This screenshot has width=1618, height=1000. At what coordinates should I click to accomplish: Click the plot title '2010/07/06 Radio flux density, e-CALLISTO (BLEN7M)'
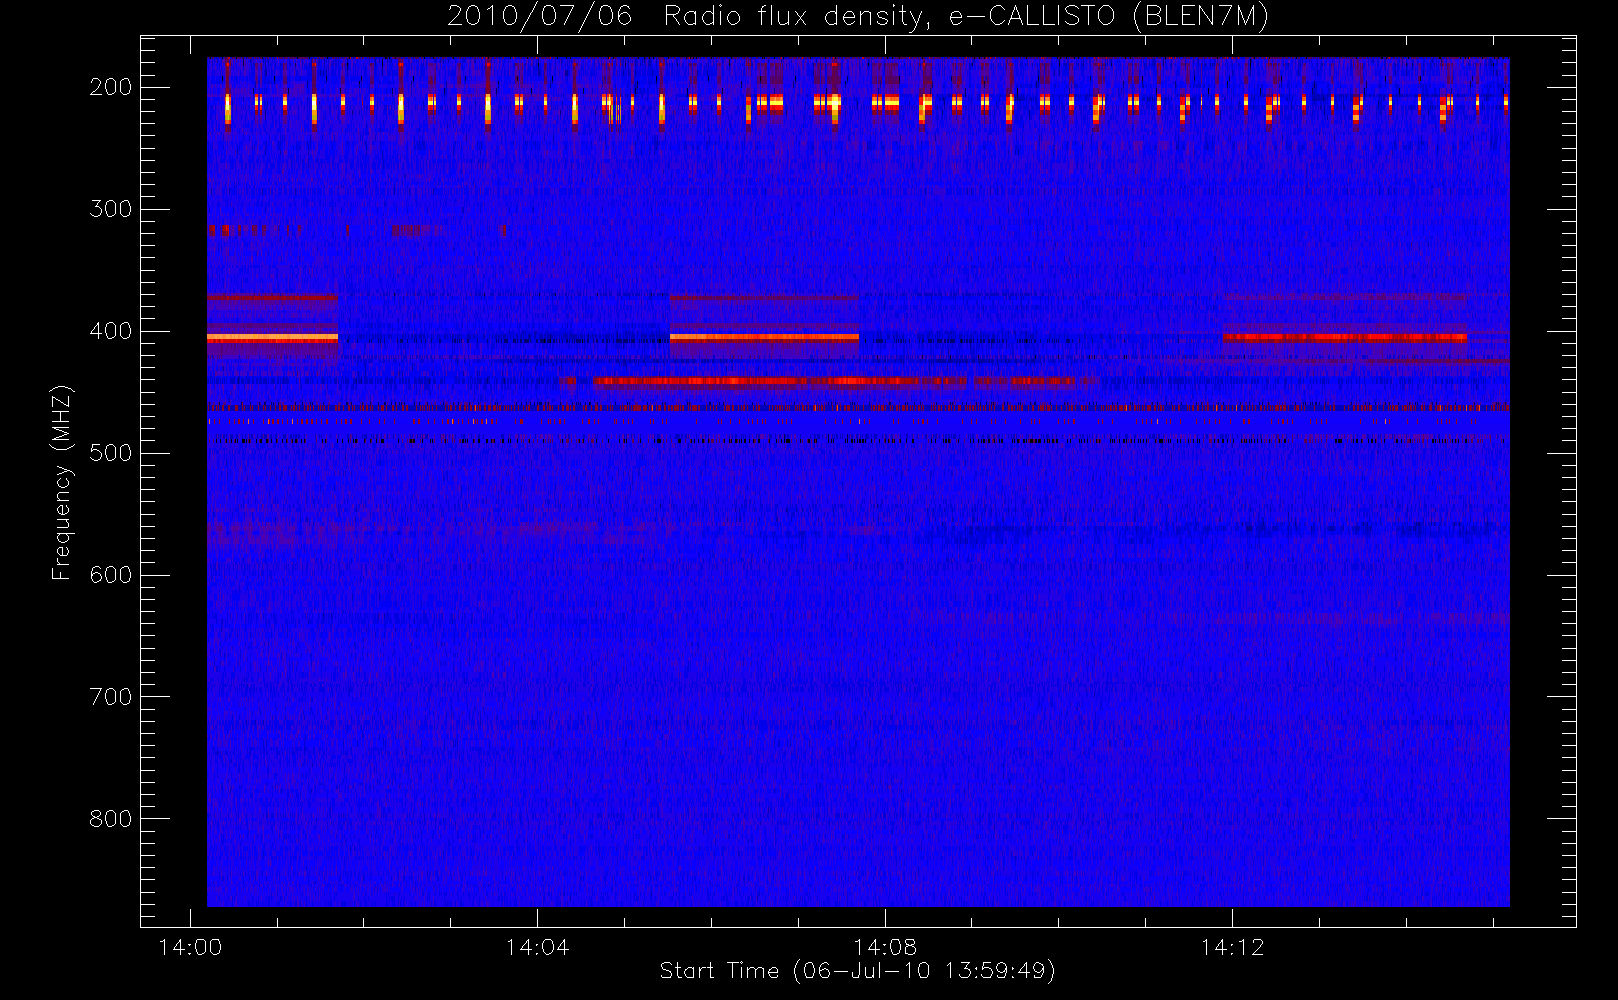point(857,16)
